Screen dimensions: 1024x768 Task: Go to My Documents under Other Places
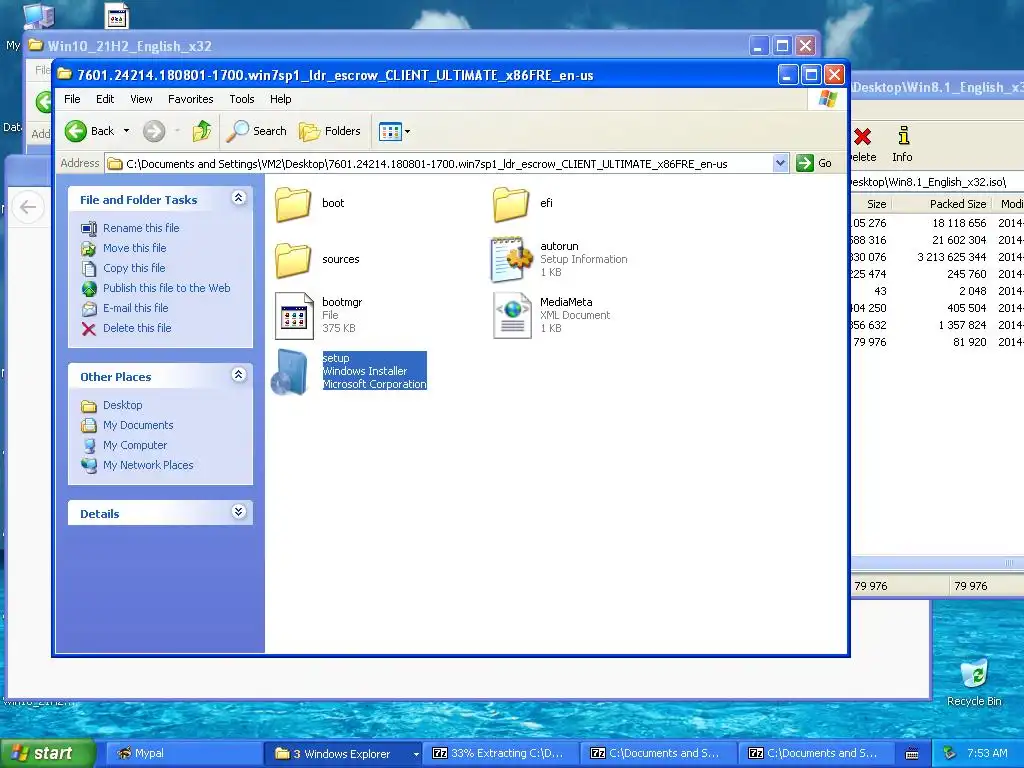click(x=138, y=425)
